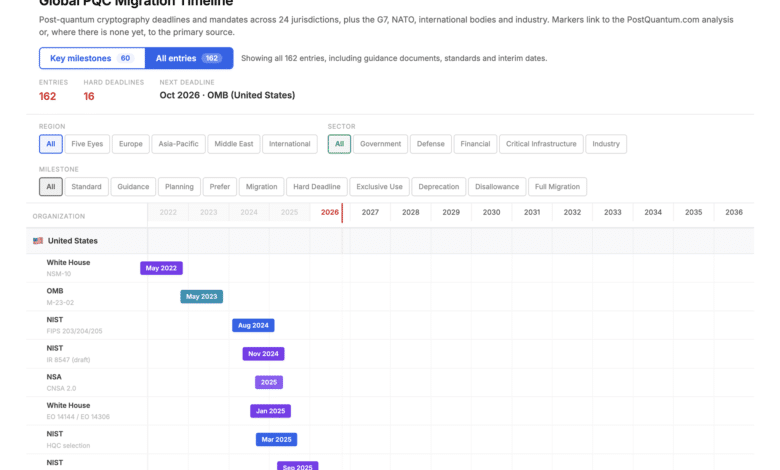Filter milestones by Disallowance
The image size is (780, 470).
[497, 187]
